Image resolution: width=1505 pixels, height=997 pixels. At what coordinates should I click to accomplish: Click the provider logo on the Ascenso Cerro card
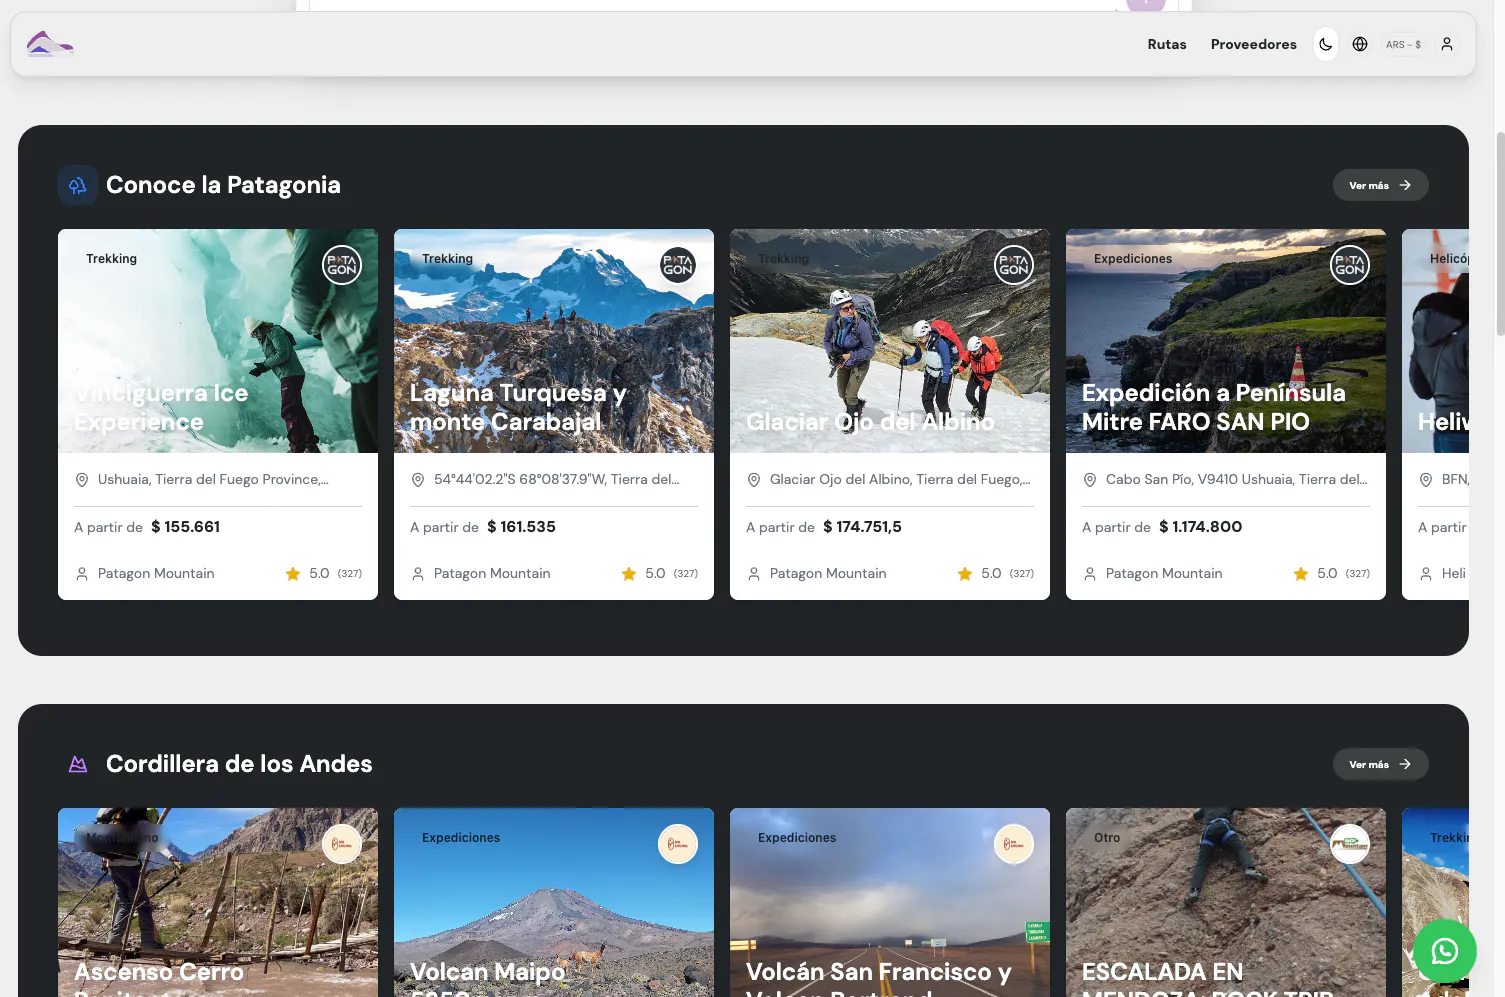point(342,844)
